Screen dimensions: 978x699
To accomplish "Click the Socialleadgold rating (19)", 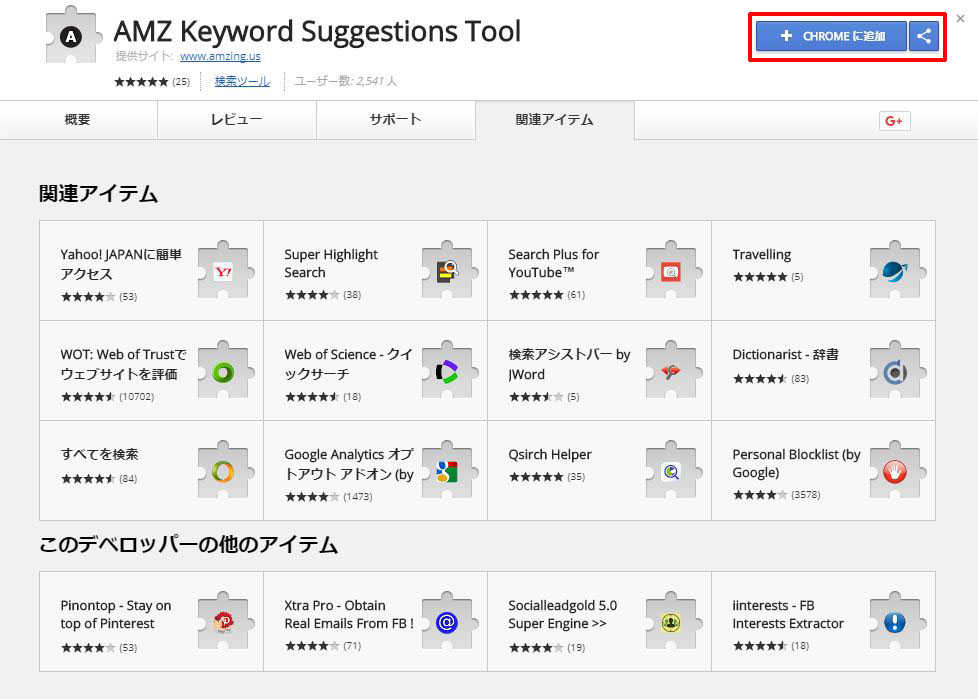I will click(547, 648).
